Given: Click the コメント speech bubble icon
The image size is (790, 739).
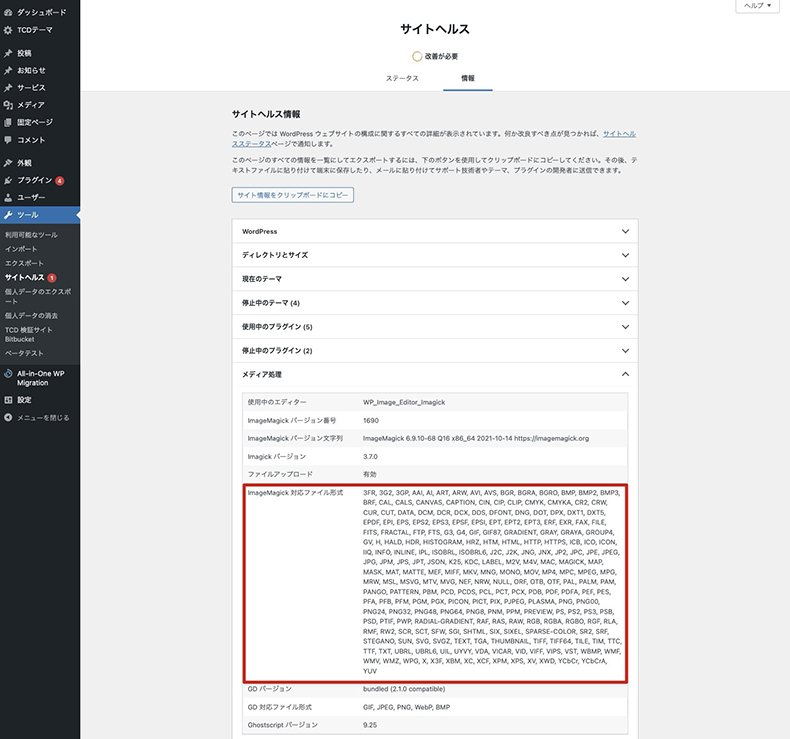Looking at the screenshot, I should tap(8, 140).
